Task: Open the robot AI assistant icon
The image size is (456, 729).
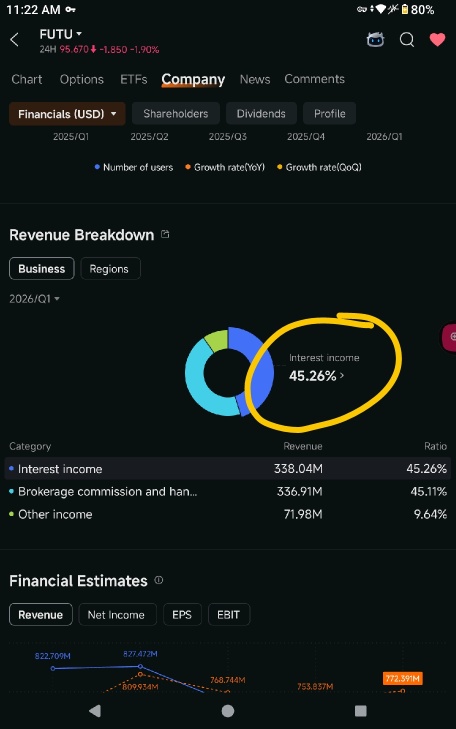Action: 375,40
